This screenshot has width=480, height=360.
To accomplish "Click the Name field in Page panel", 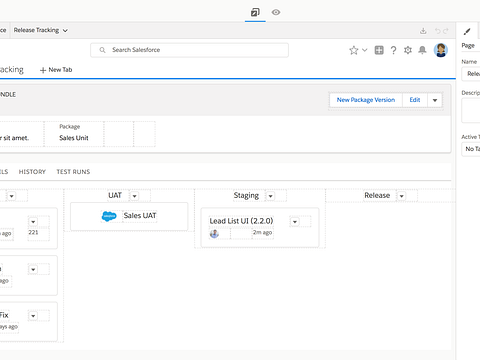I will click(x=471, y=74).
